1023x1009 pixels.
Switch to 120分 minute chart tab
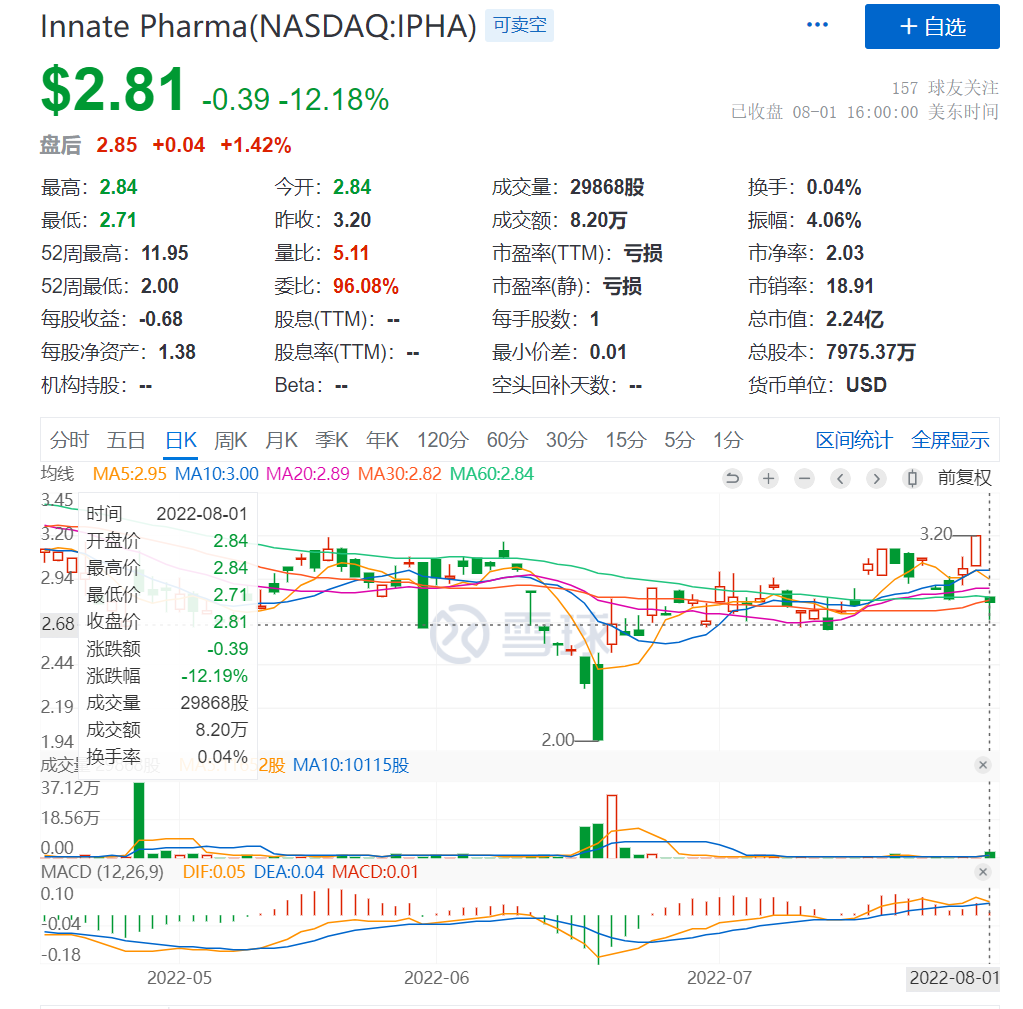pyautogui.click(x=443, y=440)
